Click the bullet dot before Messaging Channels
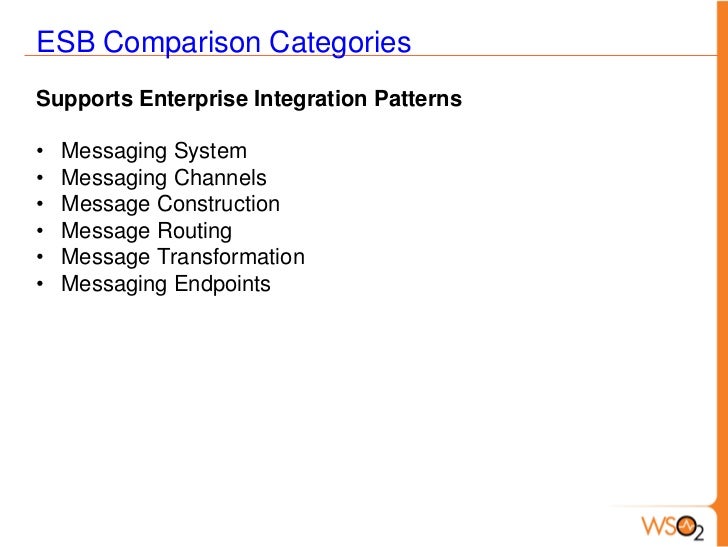 (x=40, y=177)
